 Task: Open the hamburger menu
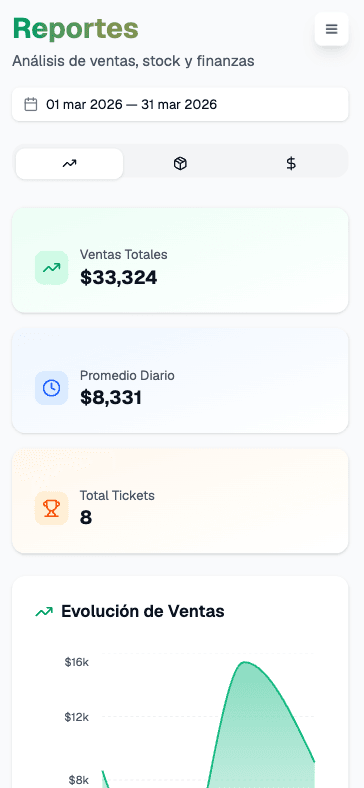pos(331,29)
